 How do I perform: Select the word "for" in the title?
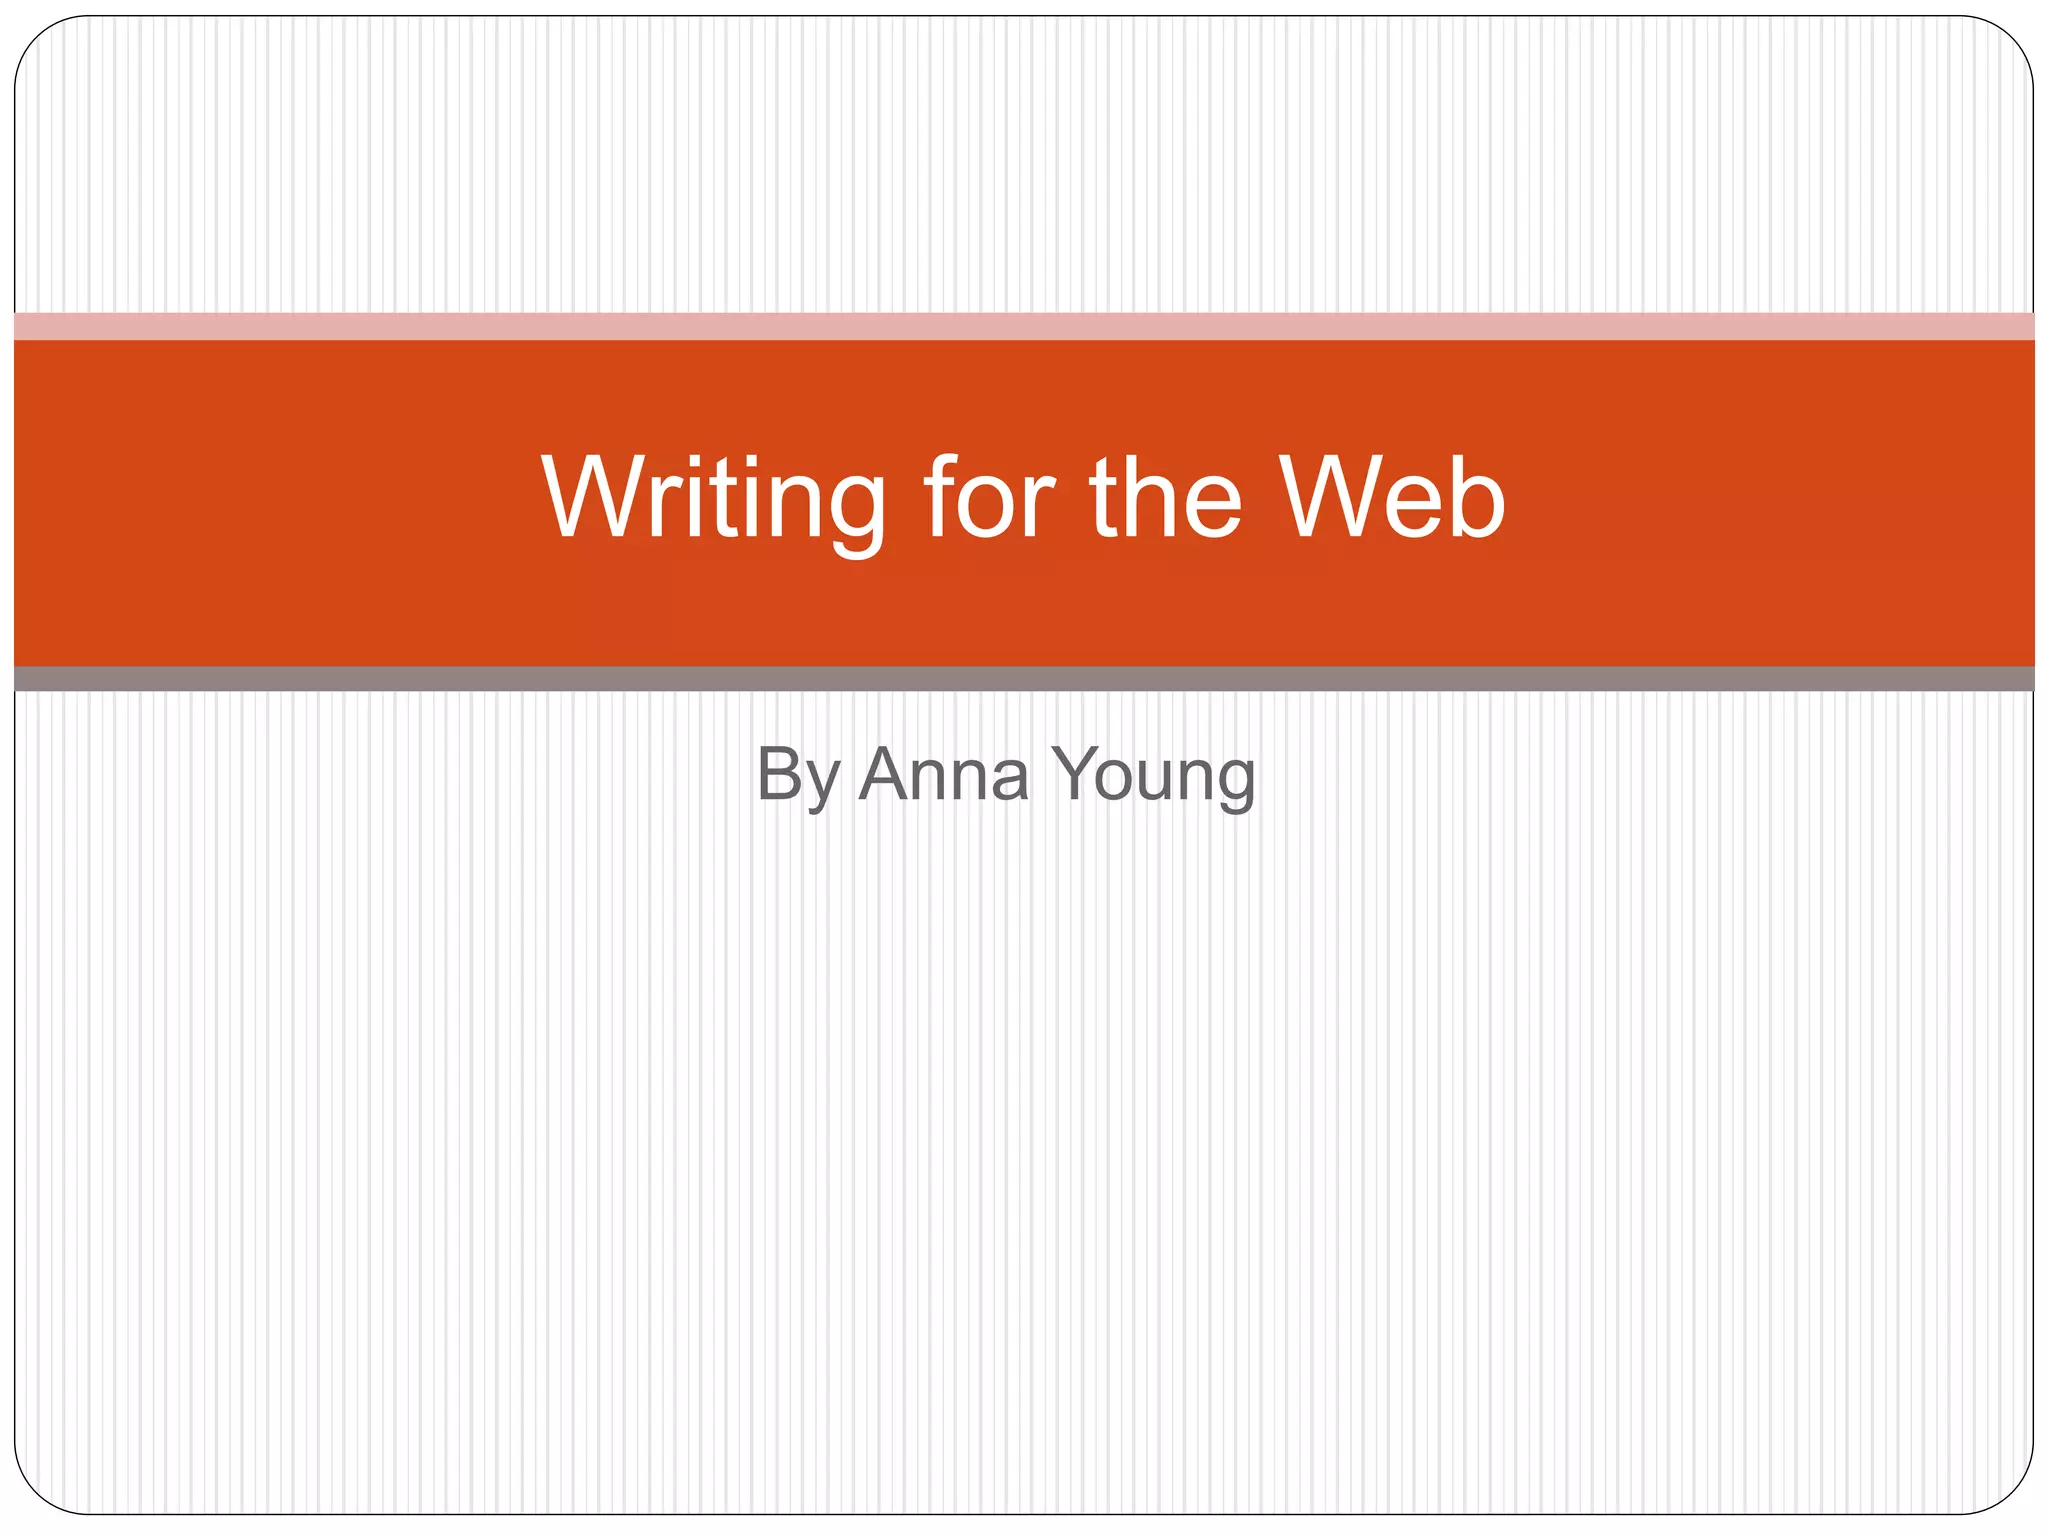(x=989, y=498)
